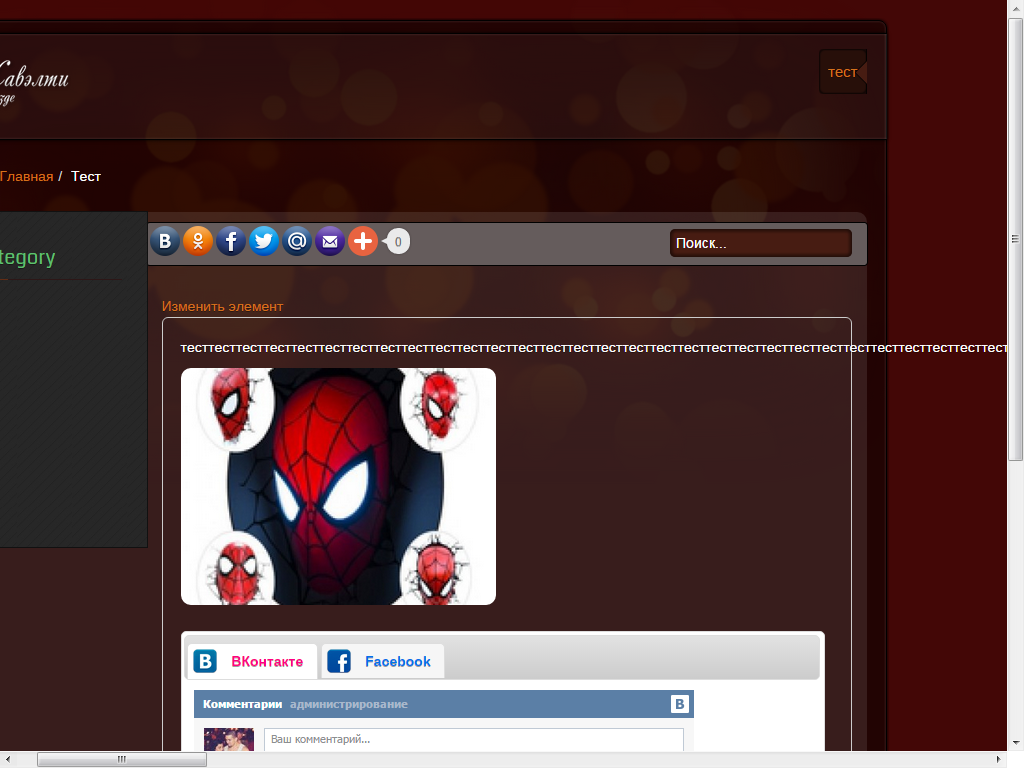The height and width of the screenshot is (768, 1024).
Task: Open the Spider-Man image
Action: tap(338, 486)
